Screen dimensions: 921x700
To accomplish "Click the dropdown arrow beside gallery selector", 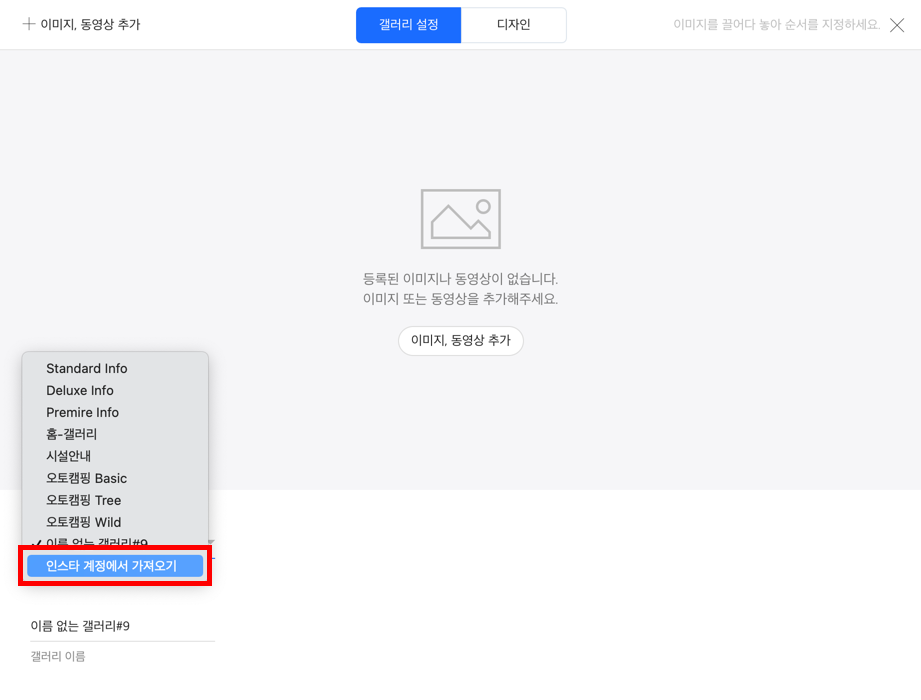I will coord(211,542).
